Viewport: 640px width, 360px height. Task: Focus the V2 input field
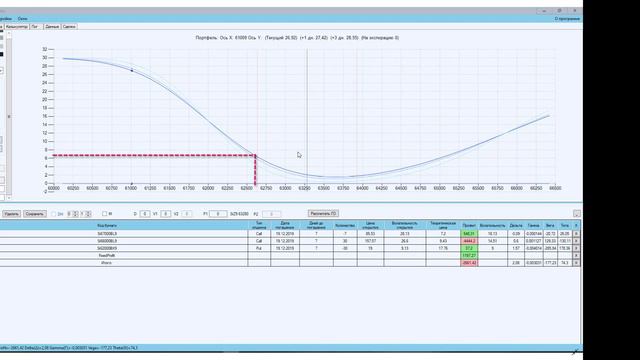pyautogui.click(x=186, y=214)
